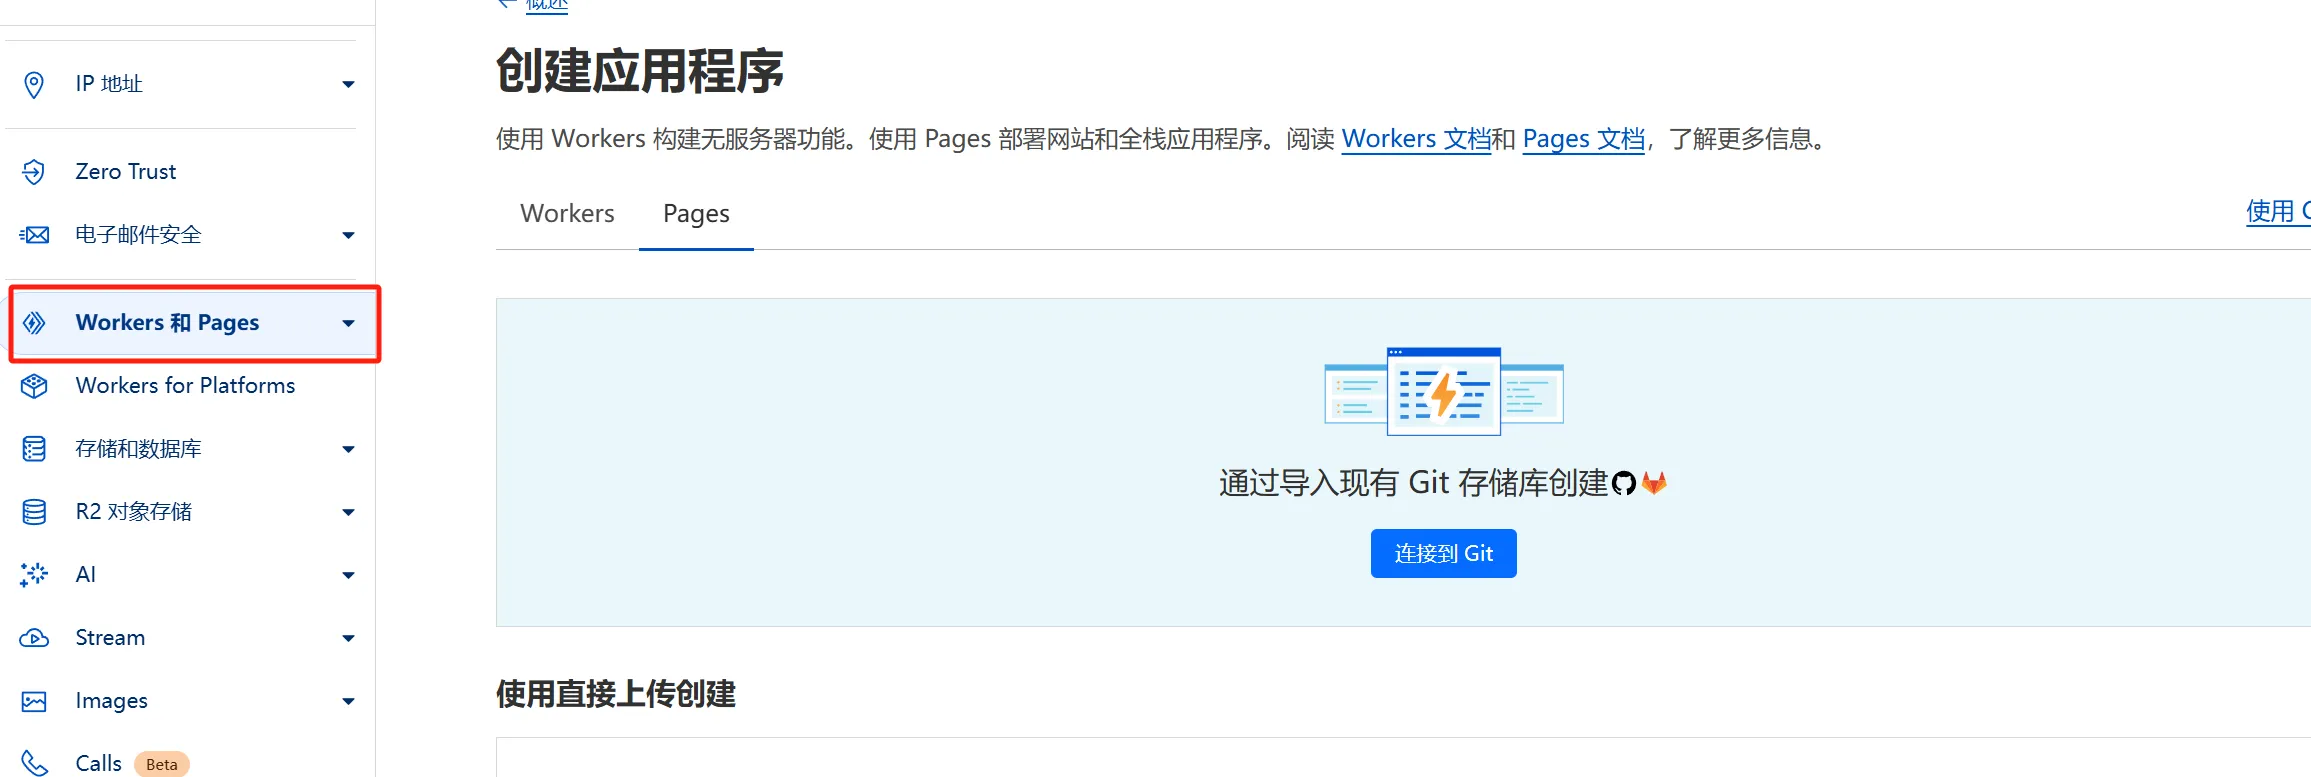Toggle the Workers 和 Pages submenu arrow

(348, 324)
